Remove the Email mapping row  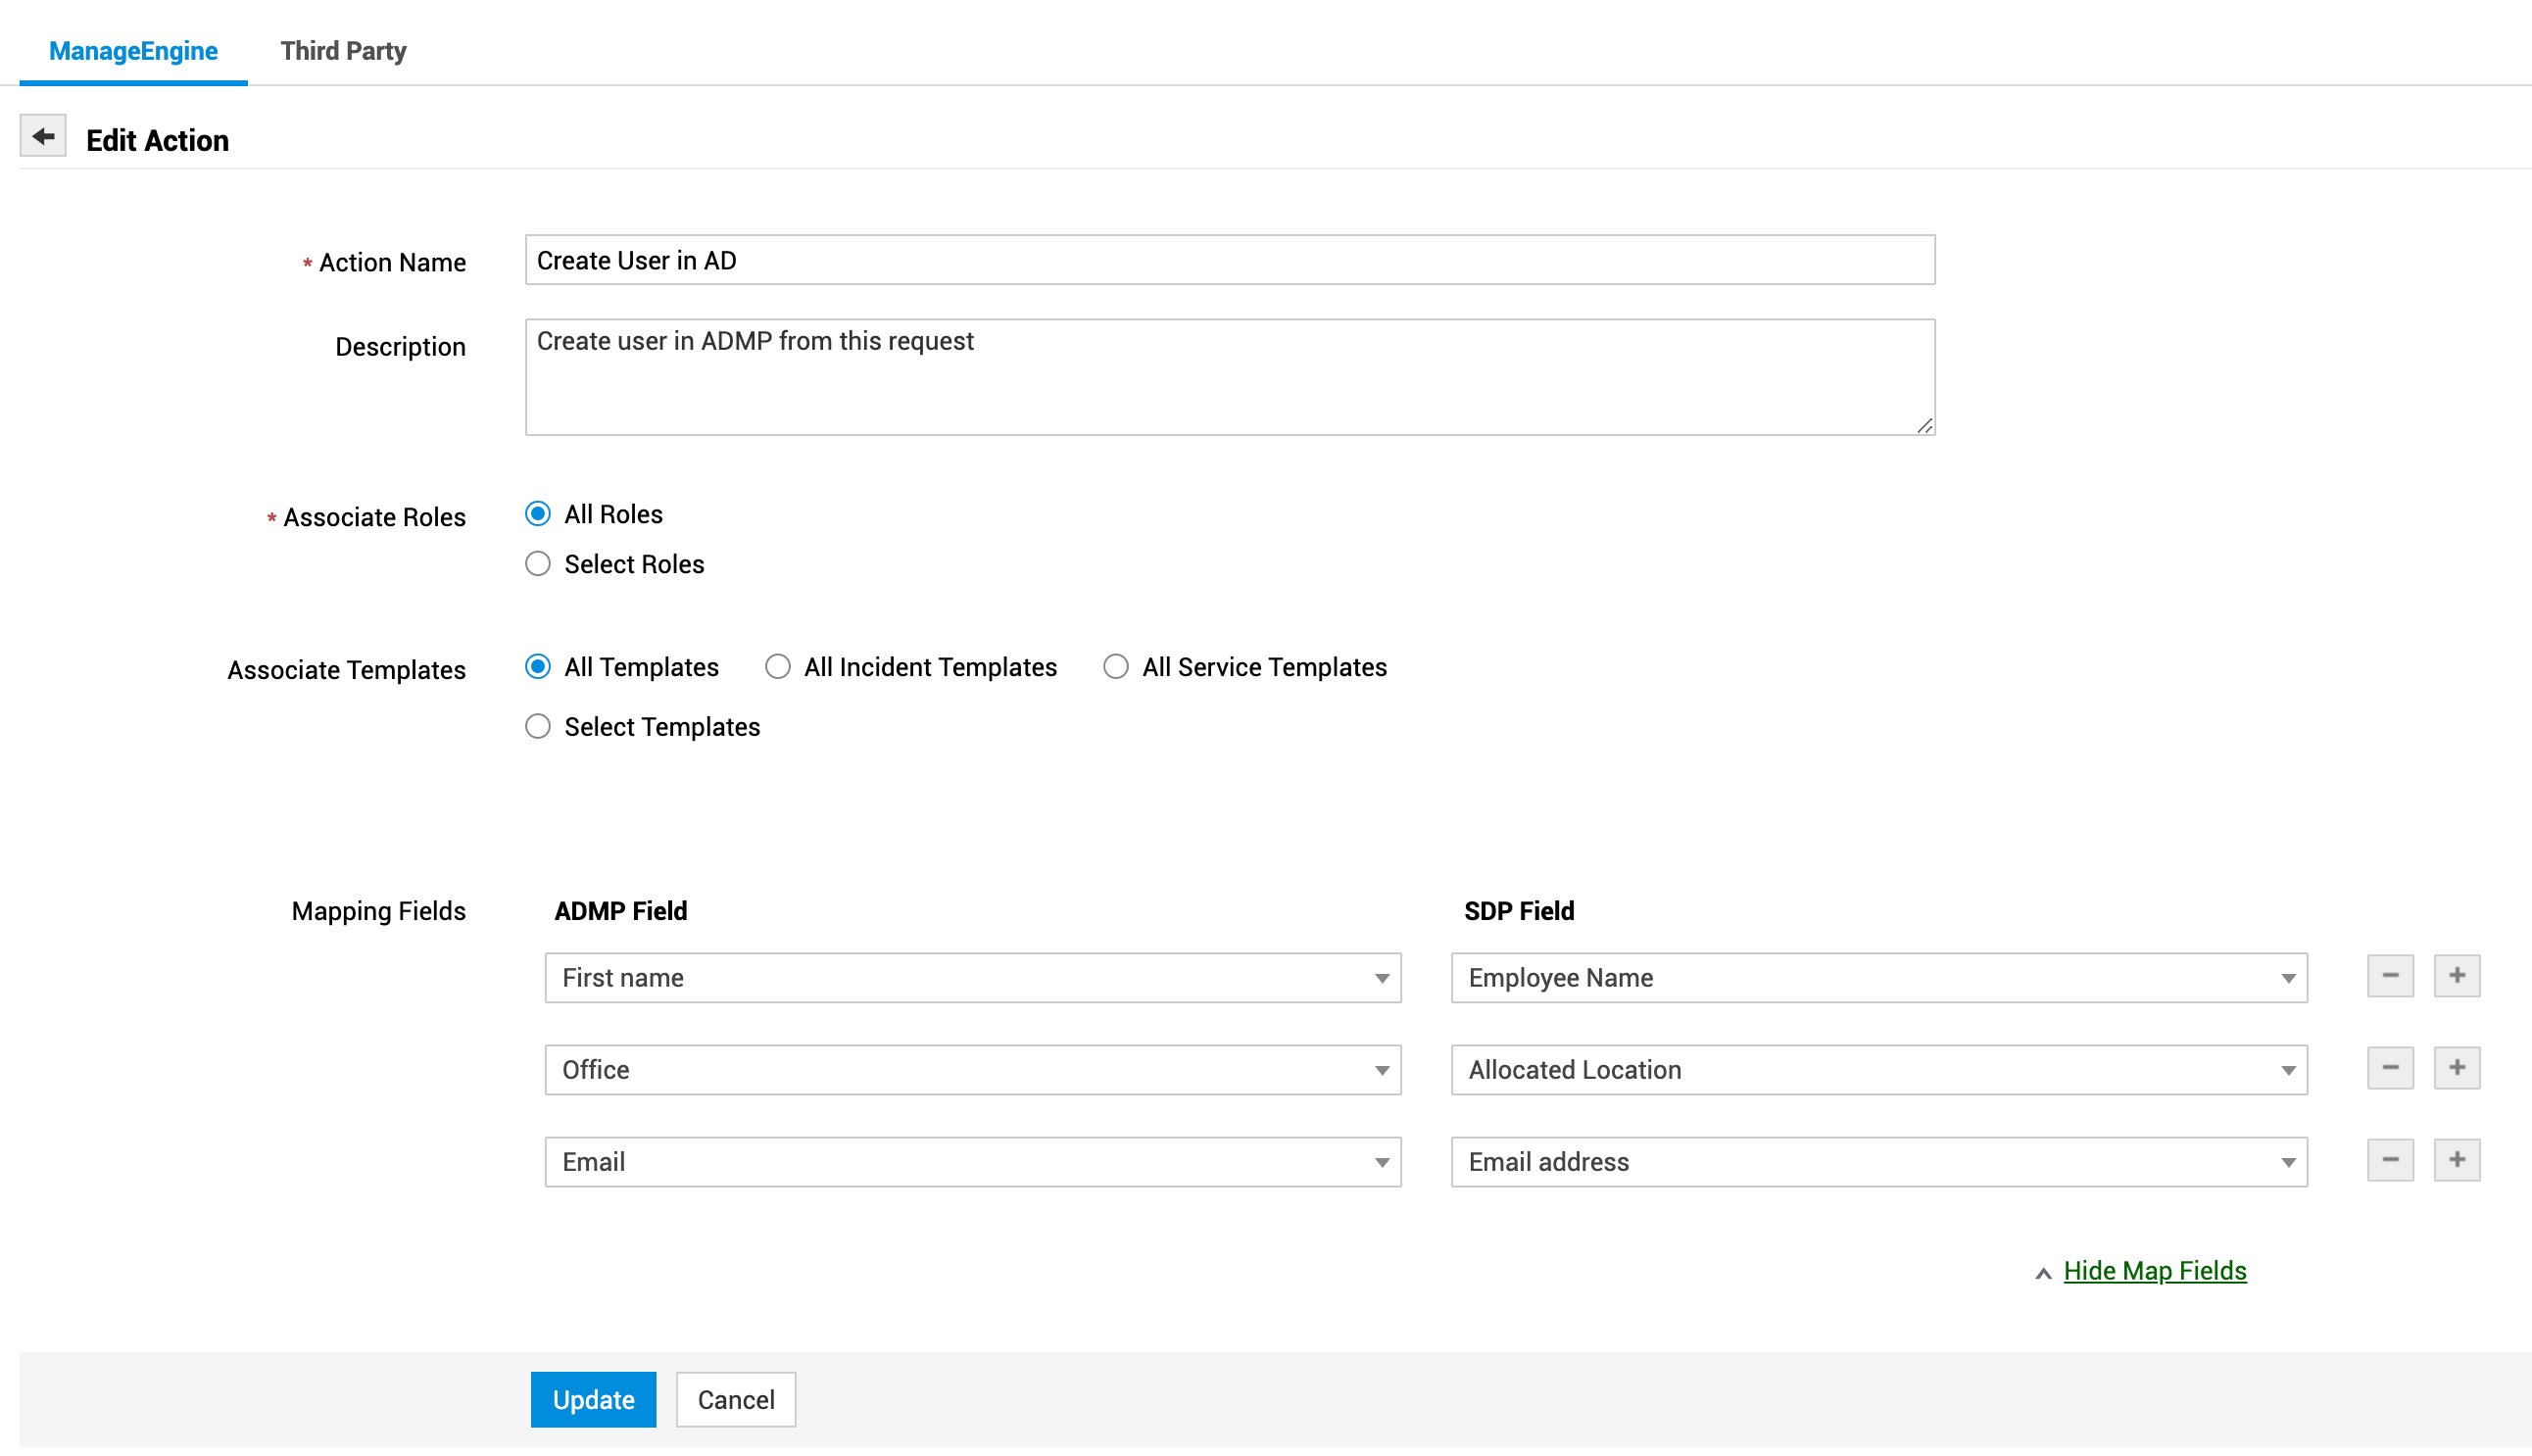point(2389,1160)
